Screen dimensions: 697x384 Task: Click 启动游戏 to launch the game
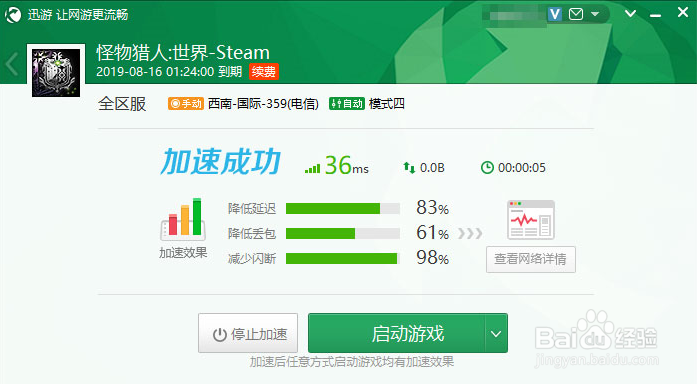click(397, 333)
